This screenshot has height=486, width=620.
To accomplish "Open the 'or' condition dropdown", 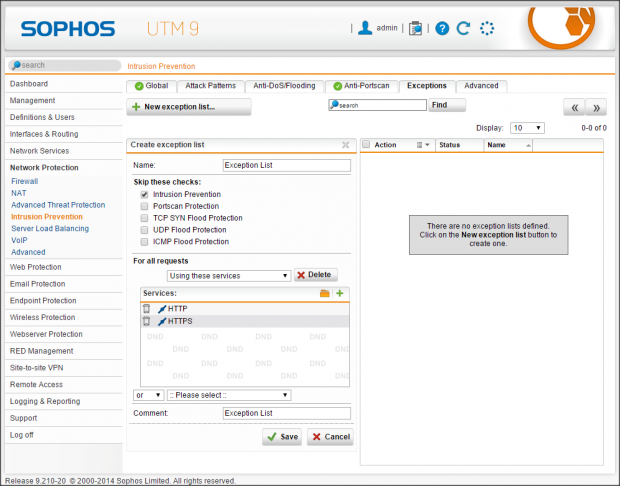I will pos(148,395).
